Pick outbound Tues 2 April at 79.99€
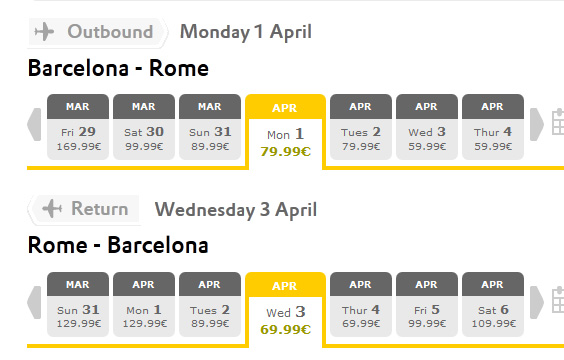The height and width of the screenshot is (360, 564). click(361, 127)
